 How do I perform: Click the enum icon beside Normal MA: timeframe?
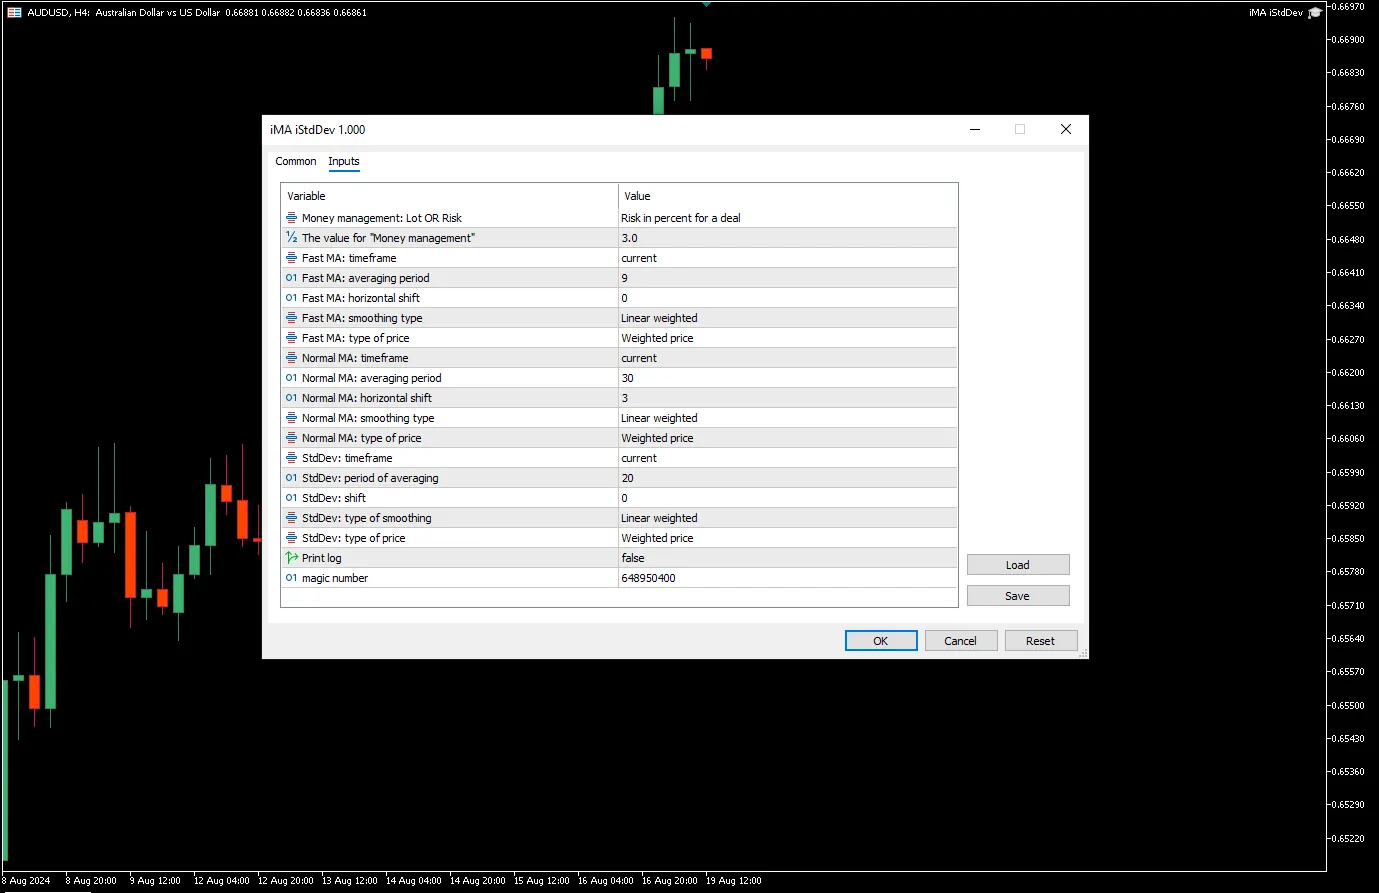coord(291,358)
